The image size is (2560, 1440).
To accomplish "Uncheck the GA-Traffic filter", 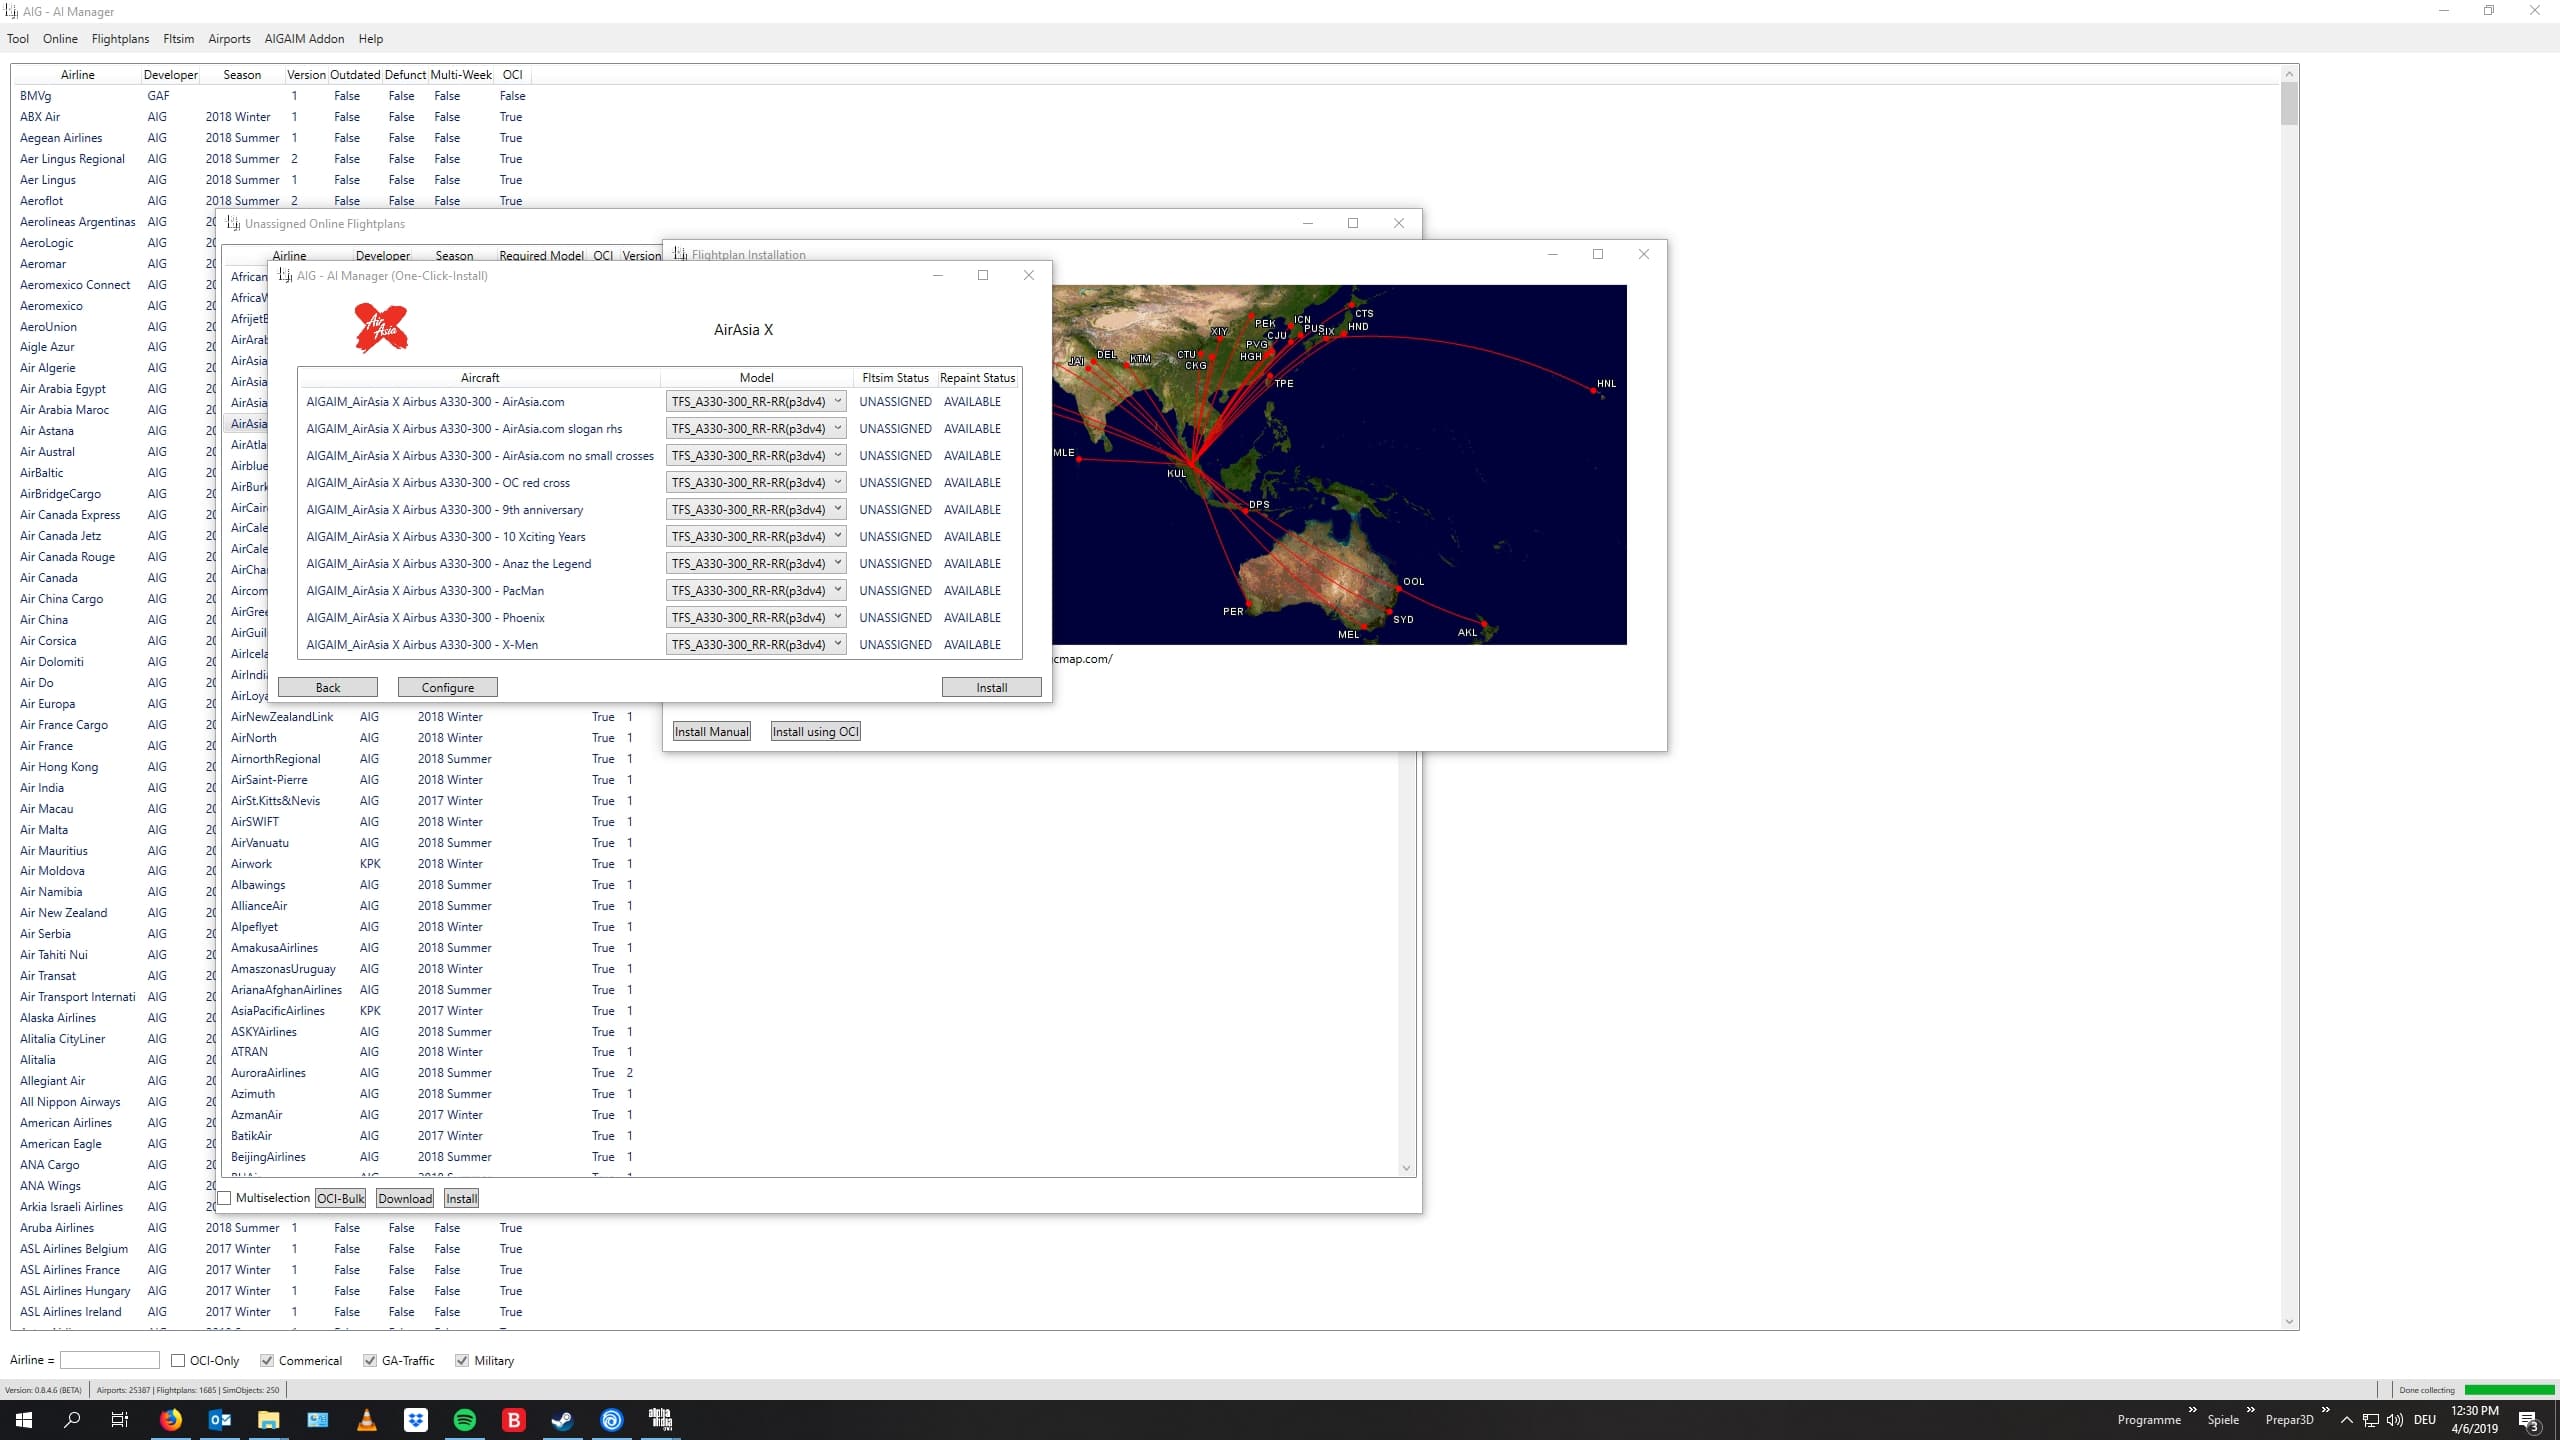I will point(370,1361).
